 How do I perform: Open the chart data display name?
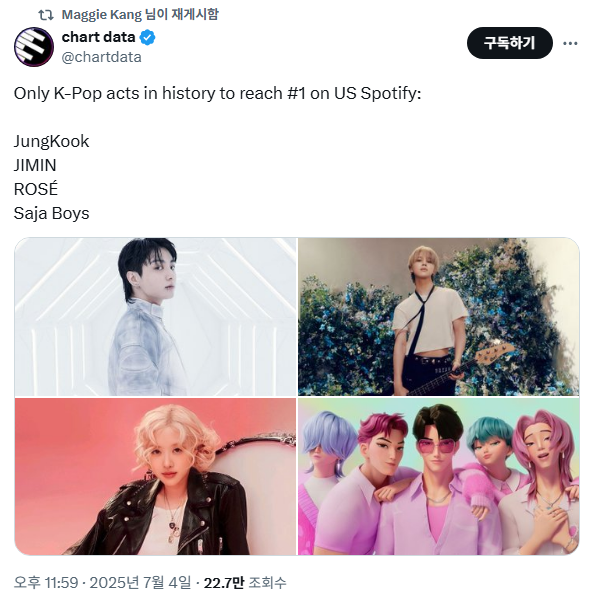point(98,37)
